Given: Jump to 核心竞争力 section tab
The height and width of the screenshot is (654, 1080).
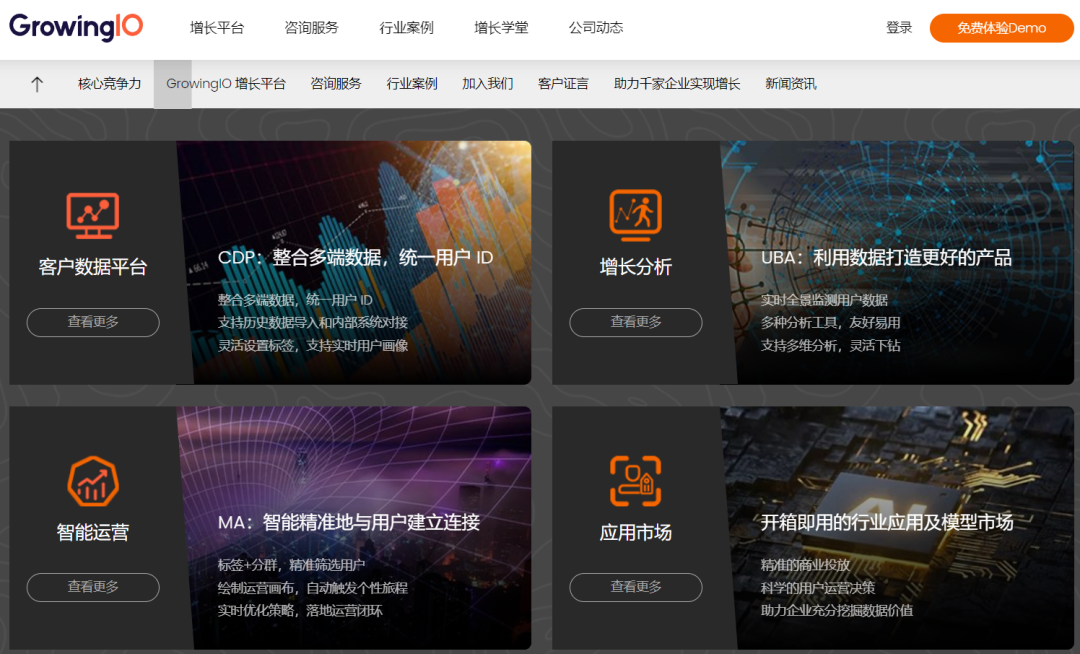Looking at the screenshot, I should (x=110, y=84).
